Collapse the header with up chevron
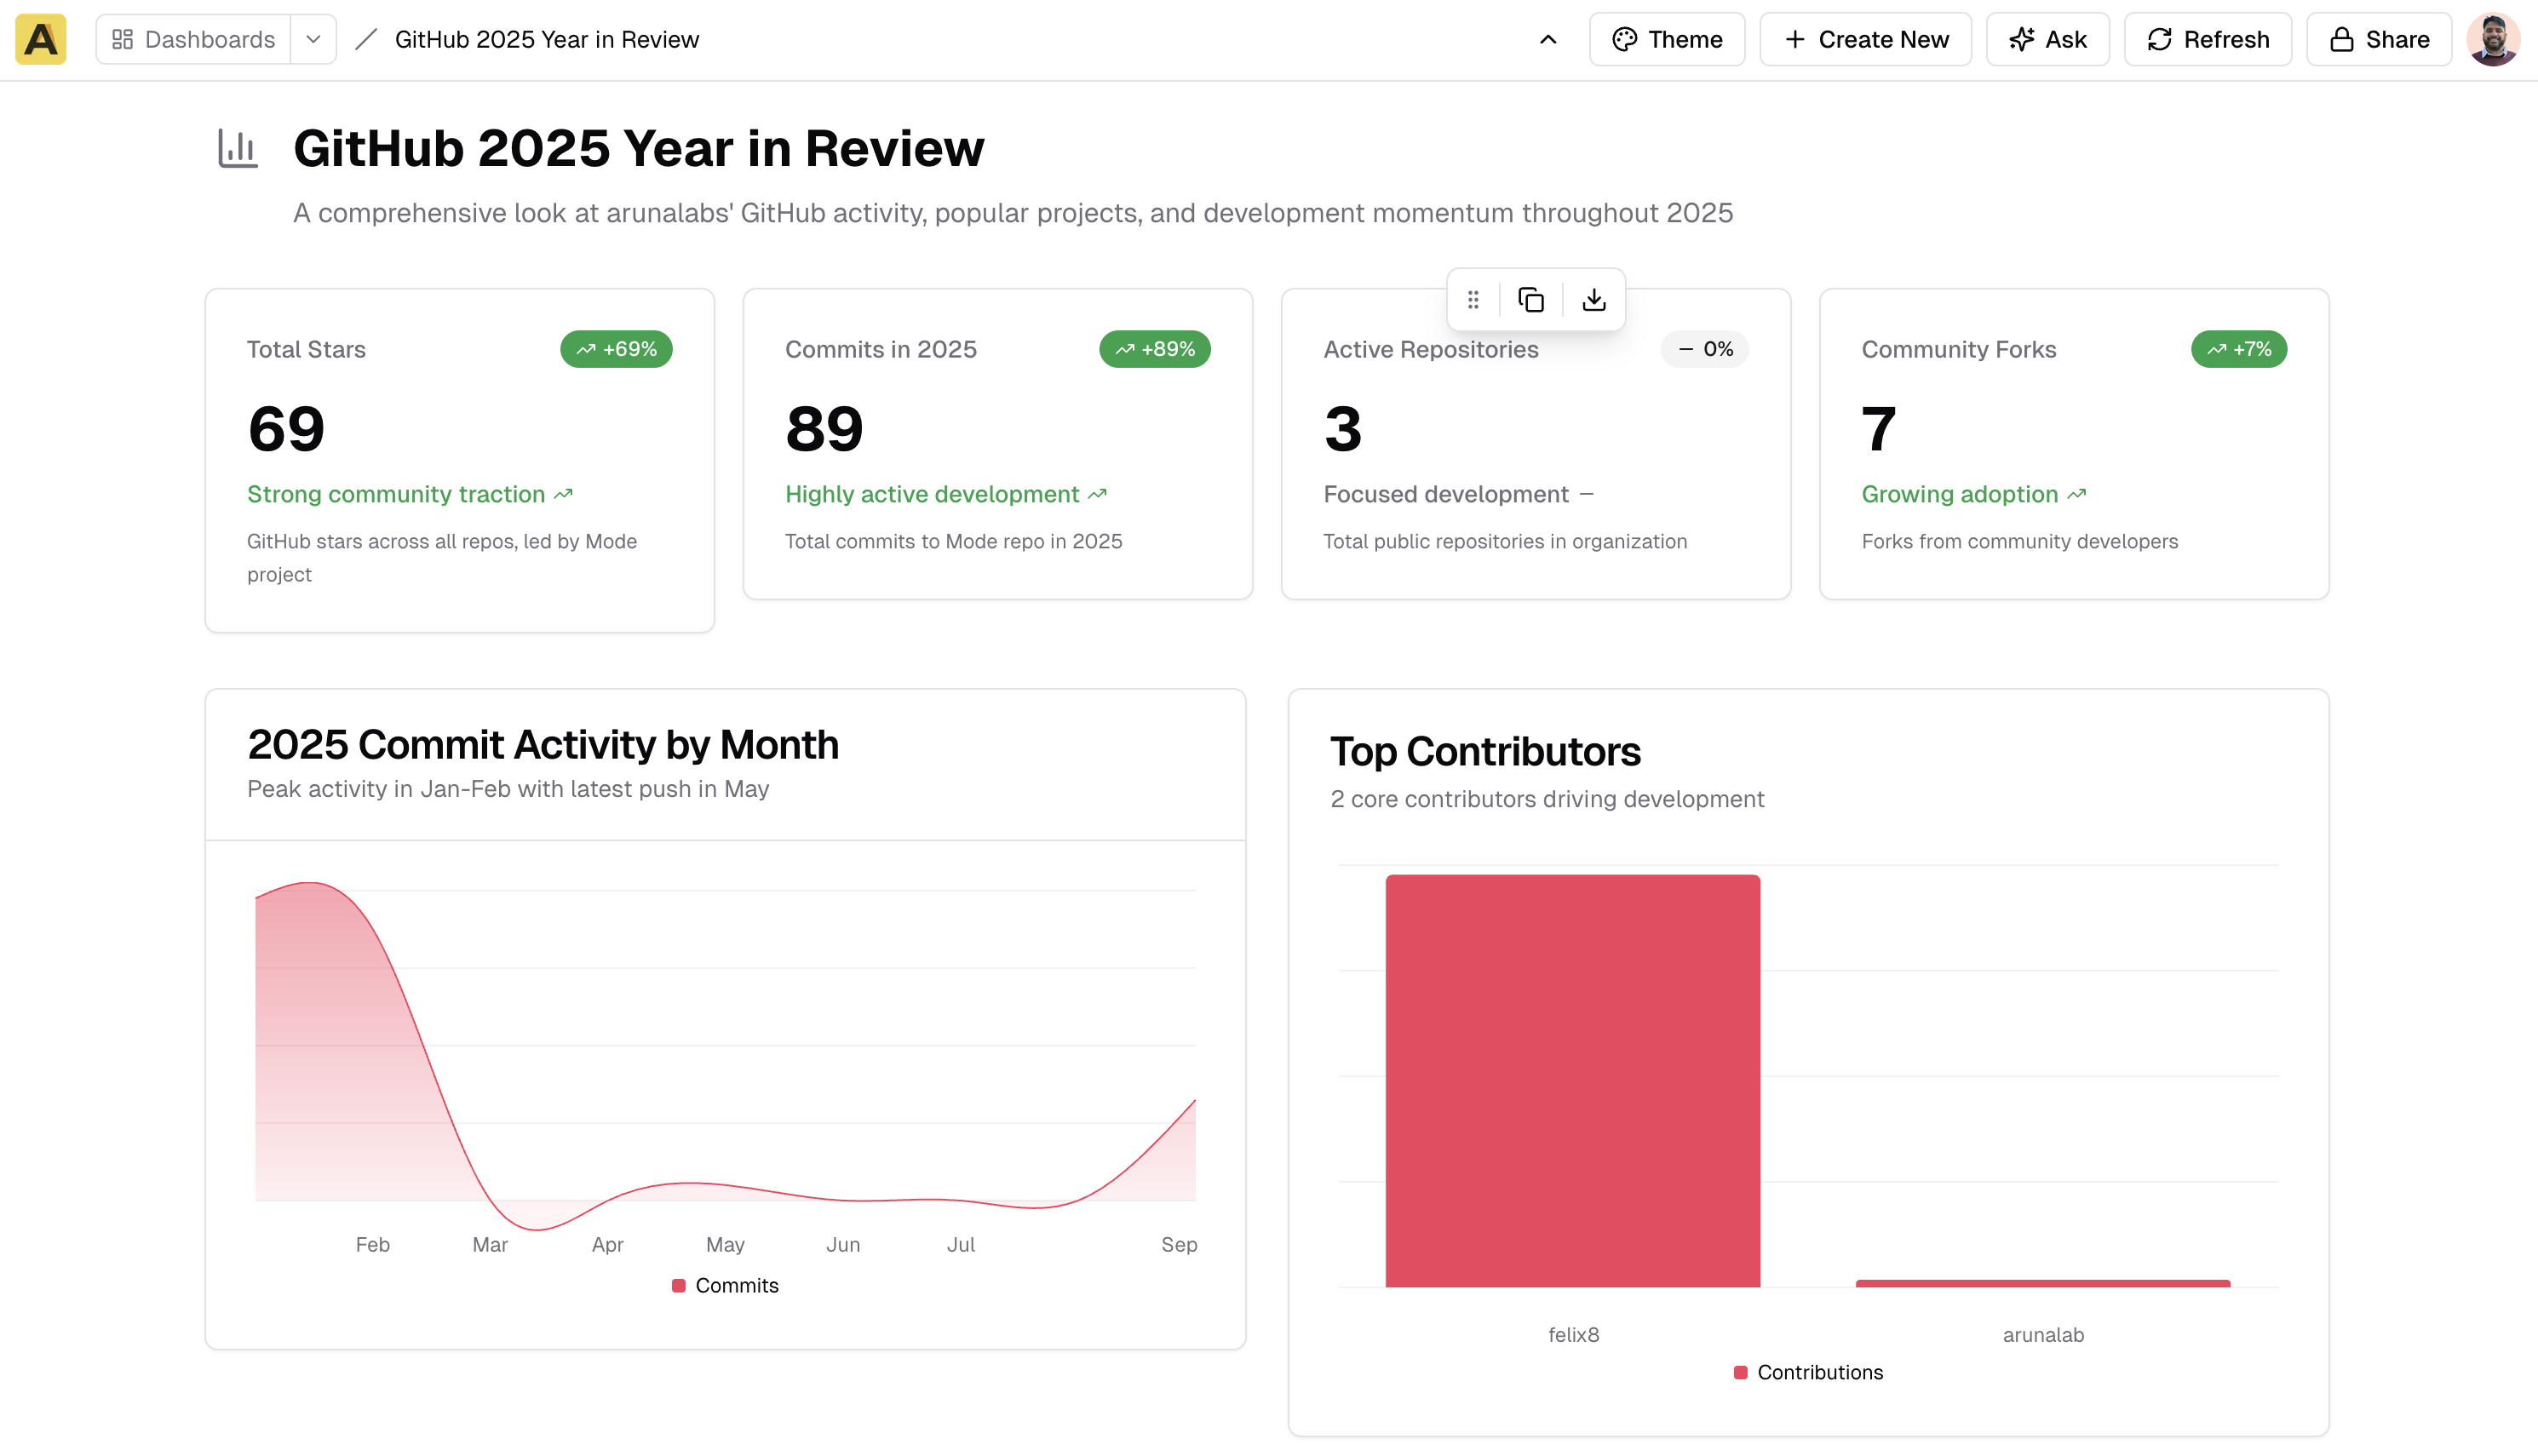This screenshot has height=1456, width=2538. pos(1548,39)
